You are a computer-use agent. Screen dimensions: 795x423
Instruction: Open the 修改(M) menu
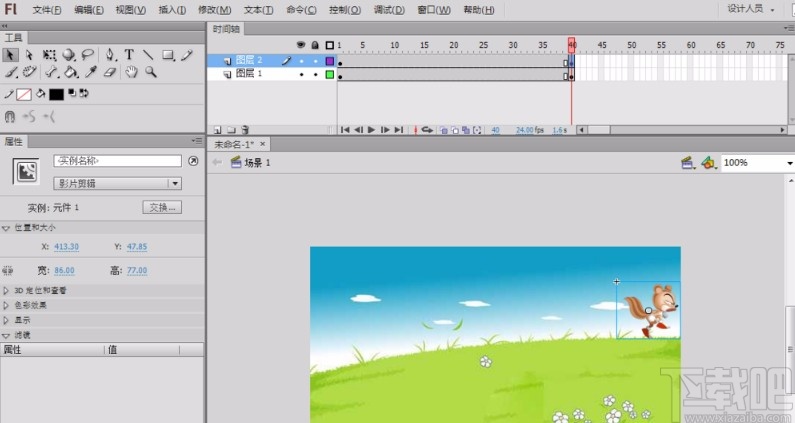point(214,10)
